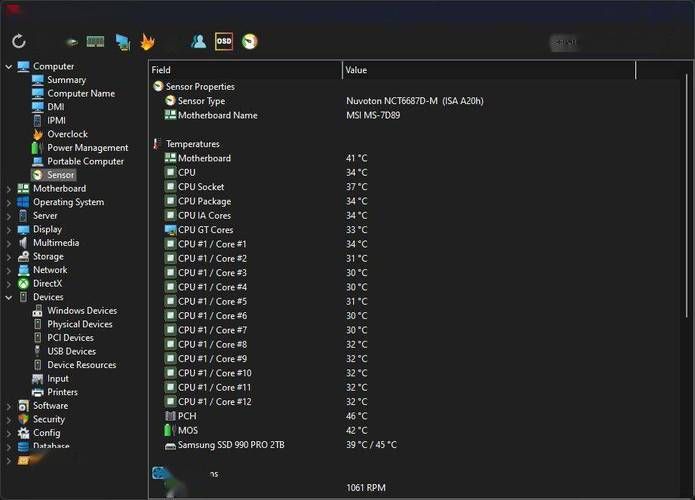Click the Value column header
695x500 pixels.
(x=488, y=70)
